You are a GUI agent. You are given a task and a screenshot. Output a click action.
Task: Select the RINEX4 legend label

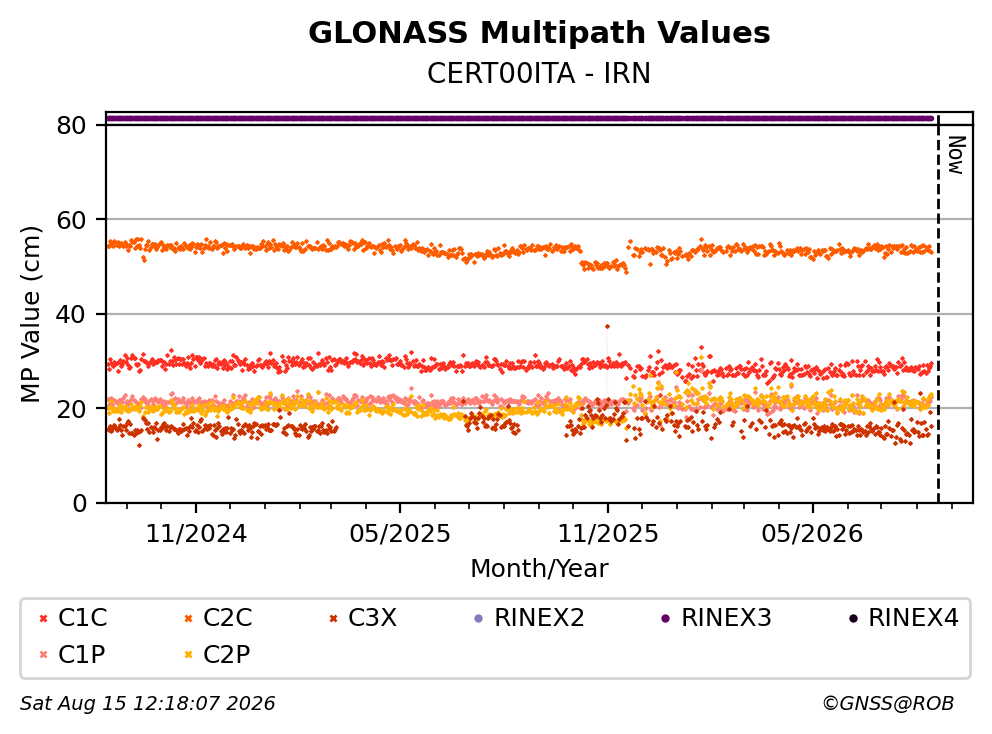(914, 618)
